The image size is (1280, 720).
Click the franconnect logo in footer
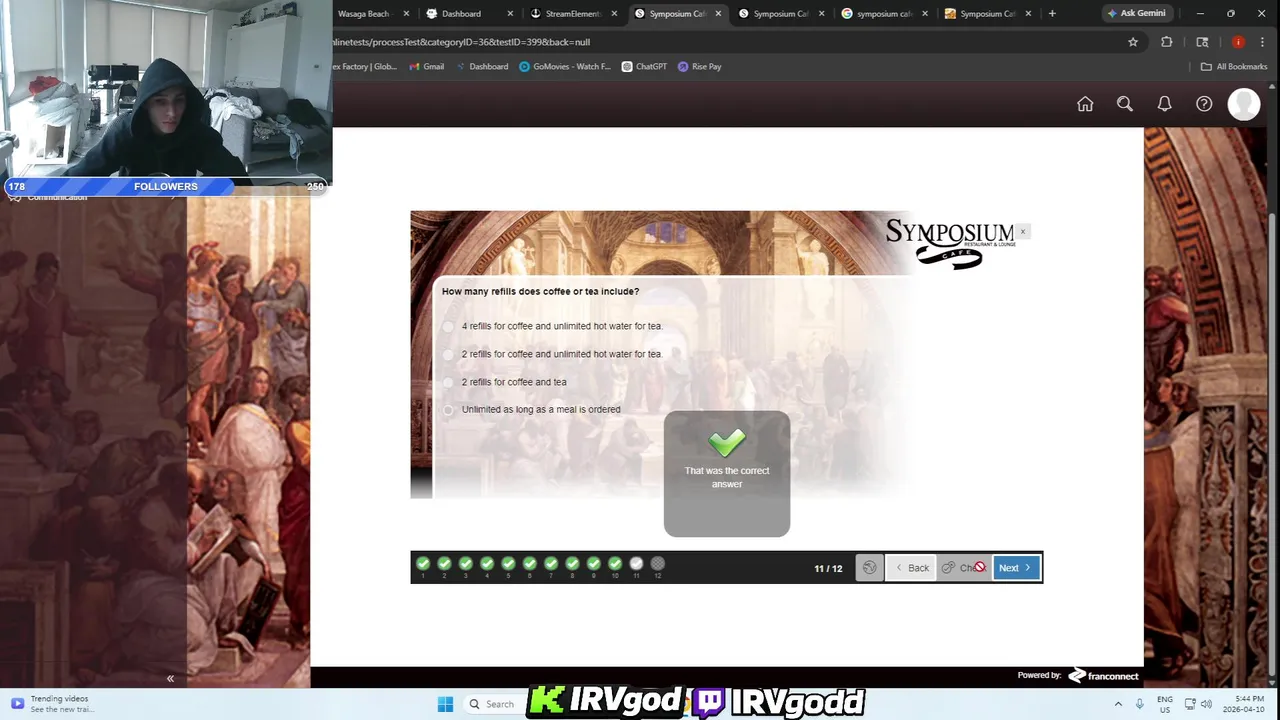coord(1103,676)
